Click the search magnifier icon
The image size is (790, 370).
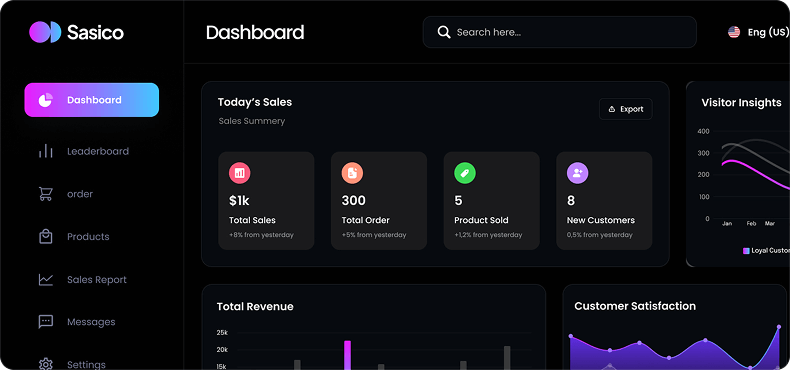444,32
